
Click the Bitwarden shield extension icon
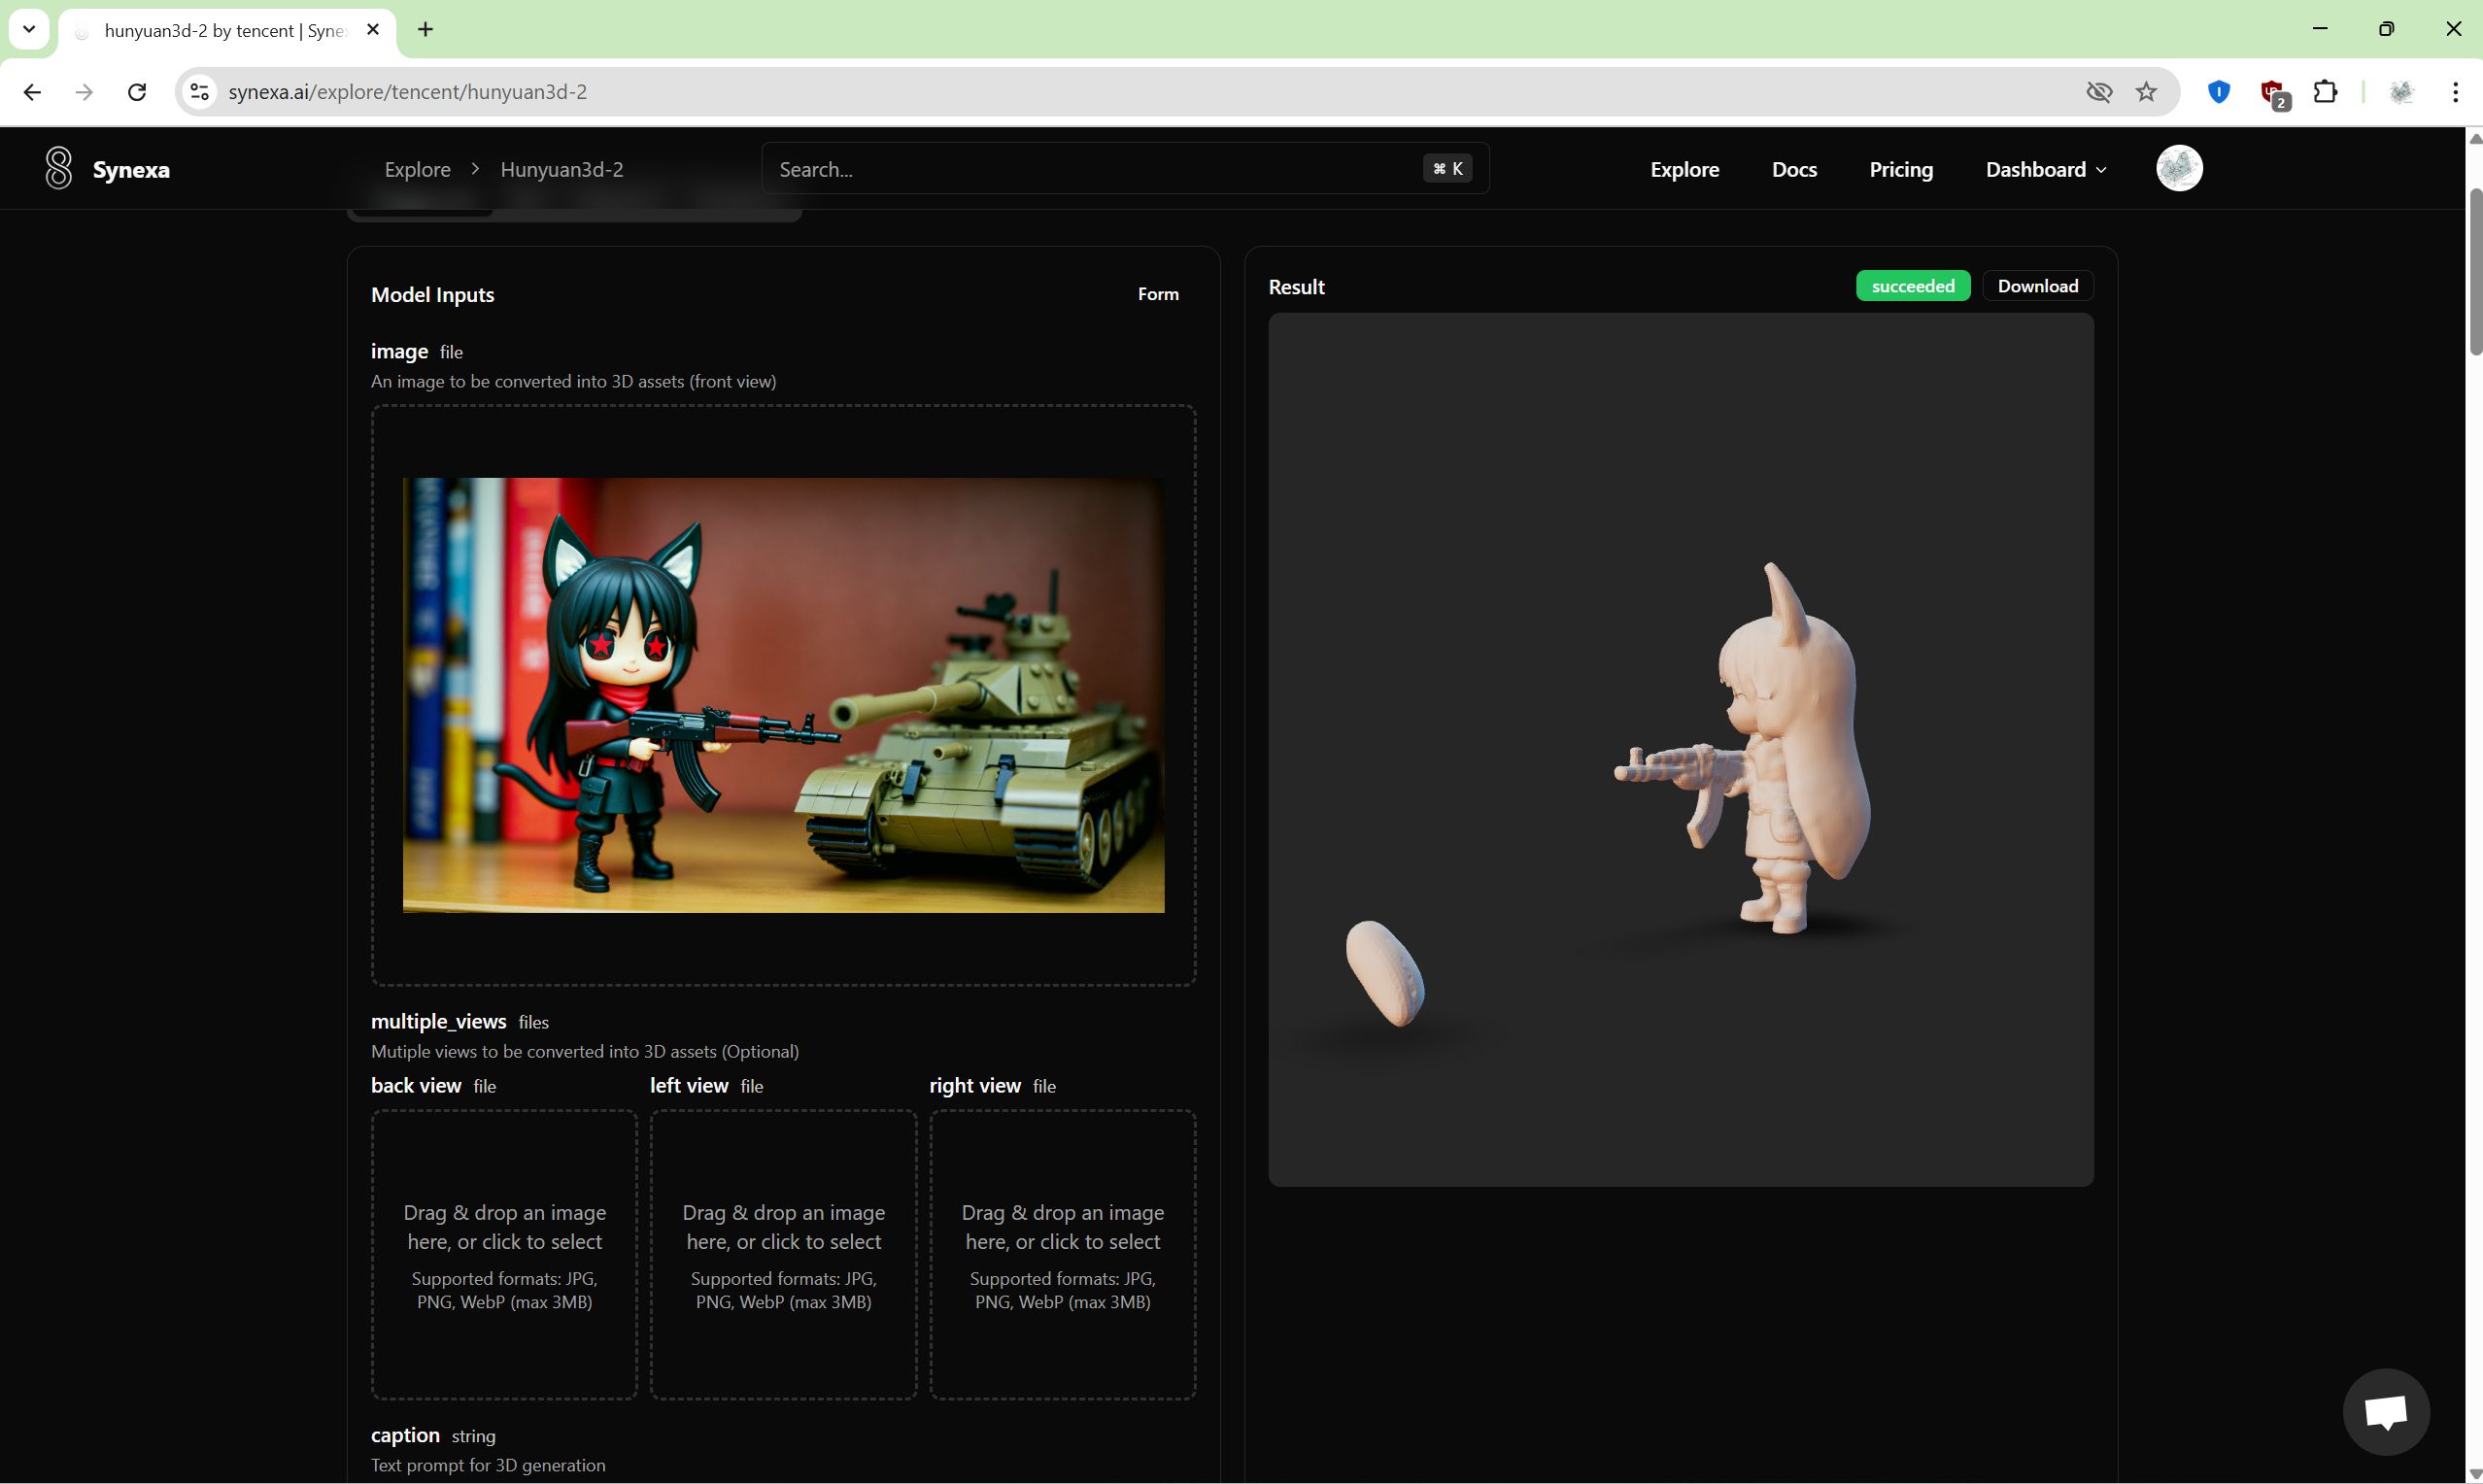2218,92
